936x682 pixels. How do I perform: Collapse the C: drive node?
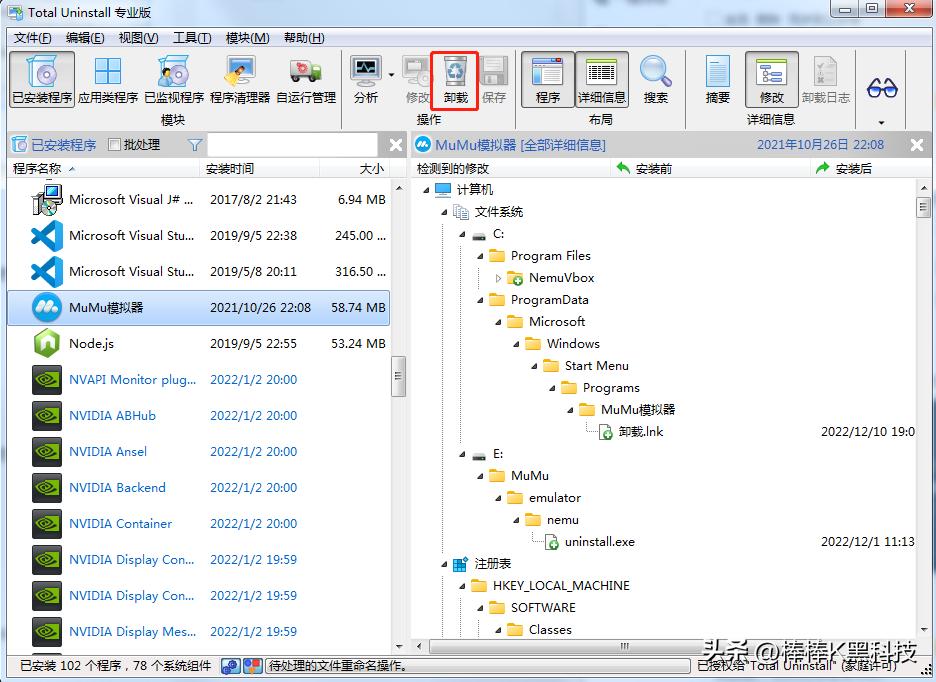(462, 234)
